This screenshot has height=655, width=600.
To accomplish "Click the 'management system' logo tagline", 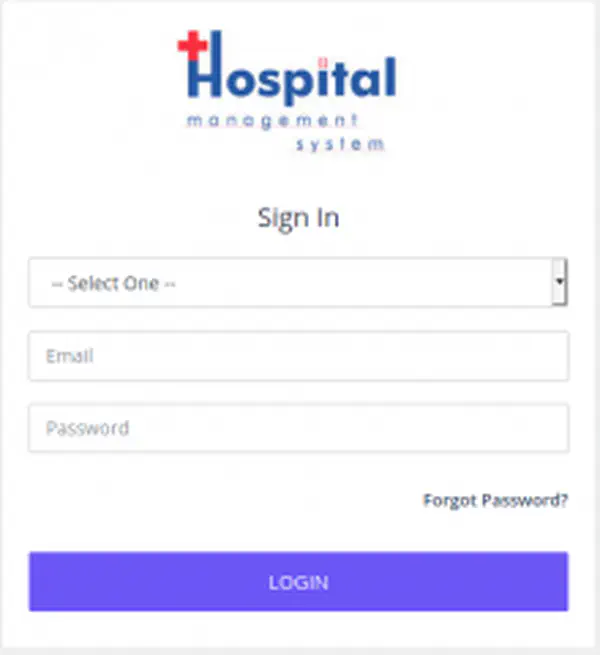I will click(285, 132).
